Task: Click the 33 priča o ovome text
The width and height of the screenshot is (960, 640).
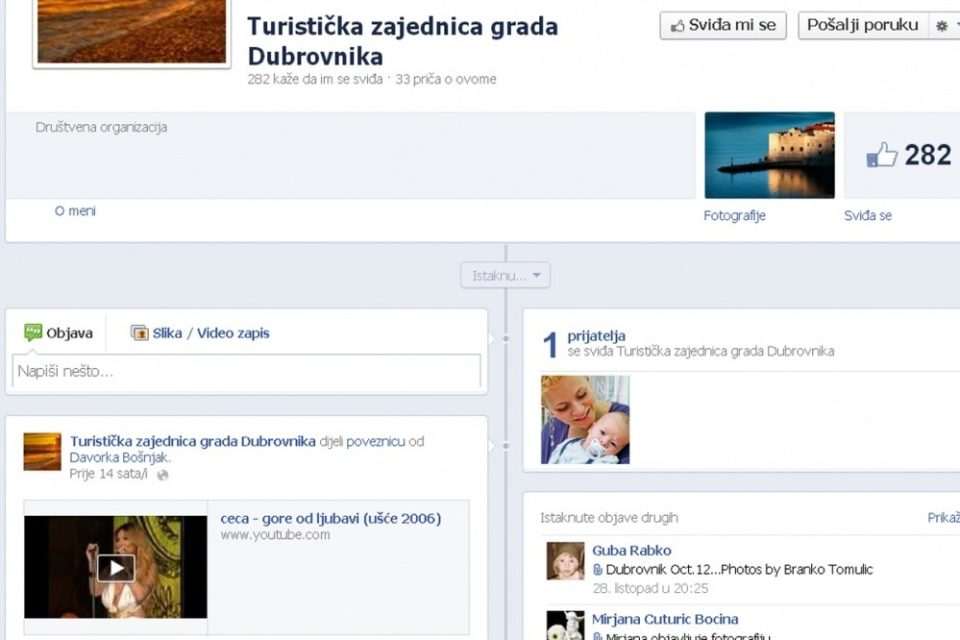Action: pyautogui.click(x=446, y=79)
